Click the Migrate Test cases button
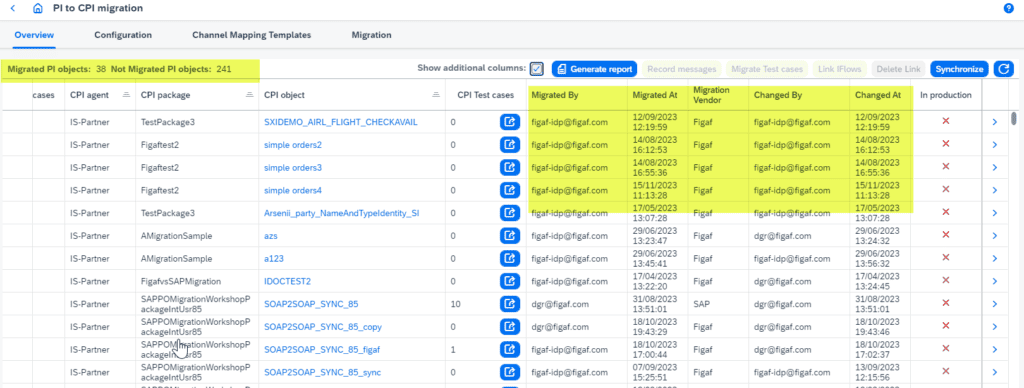Screen dimensions: 1024x388 click(x=767, y=69)
